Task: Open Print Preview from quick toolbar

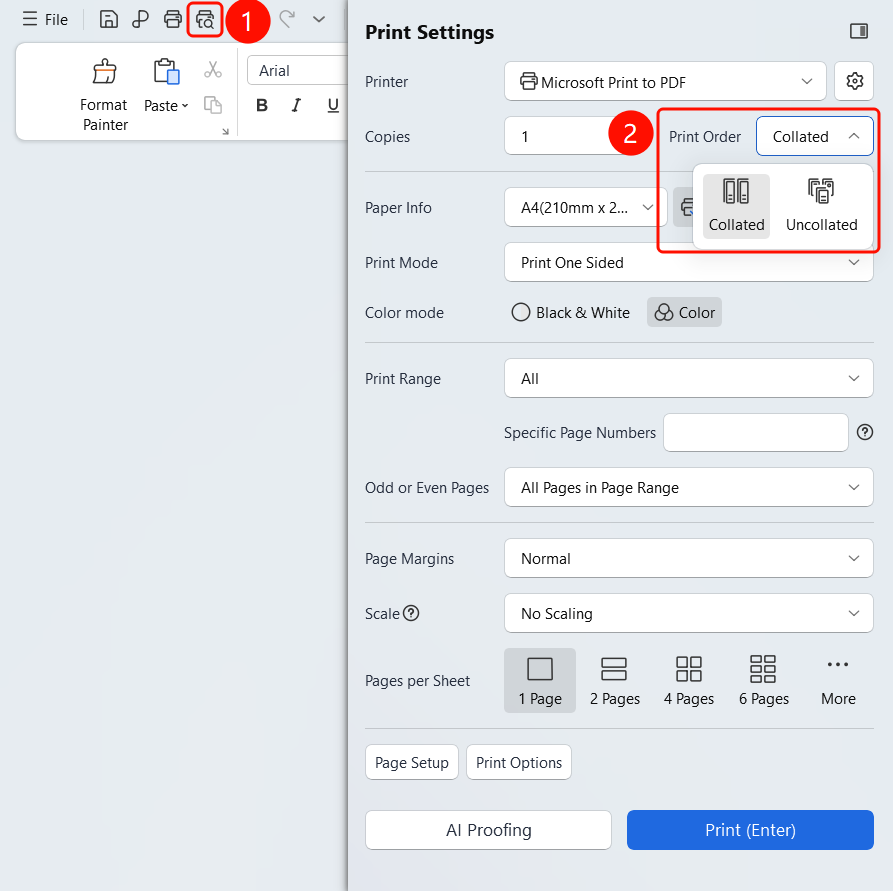Action: click(x=205, y=19)
